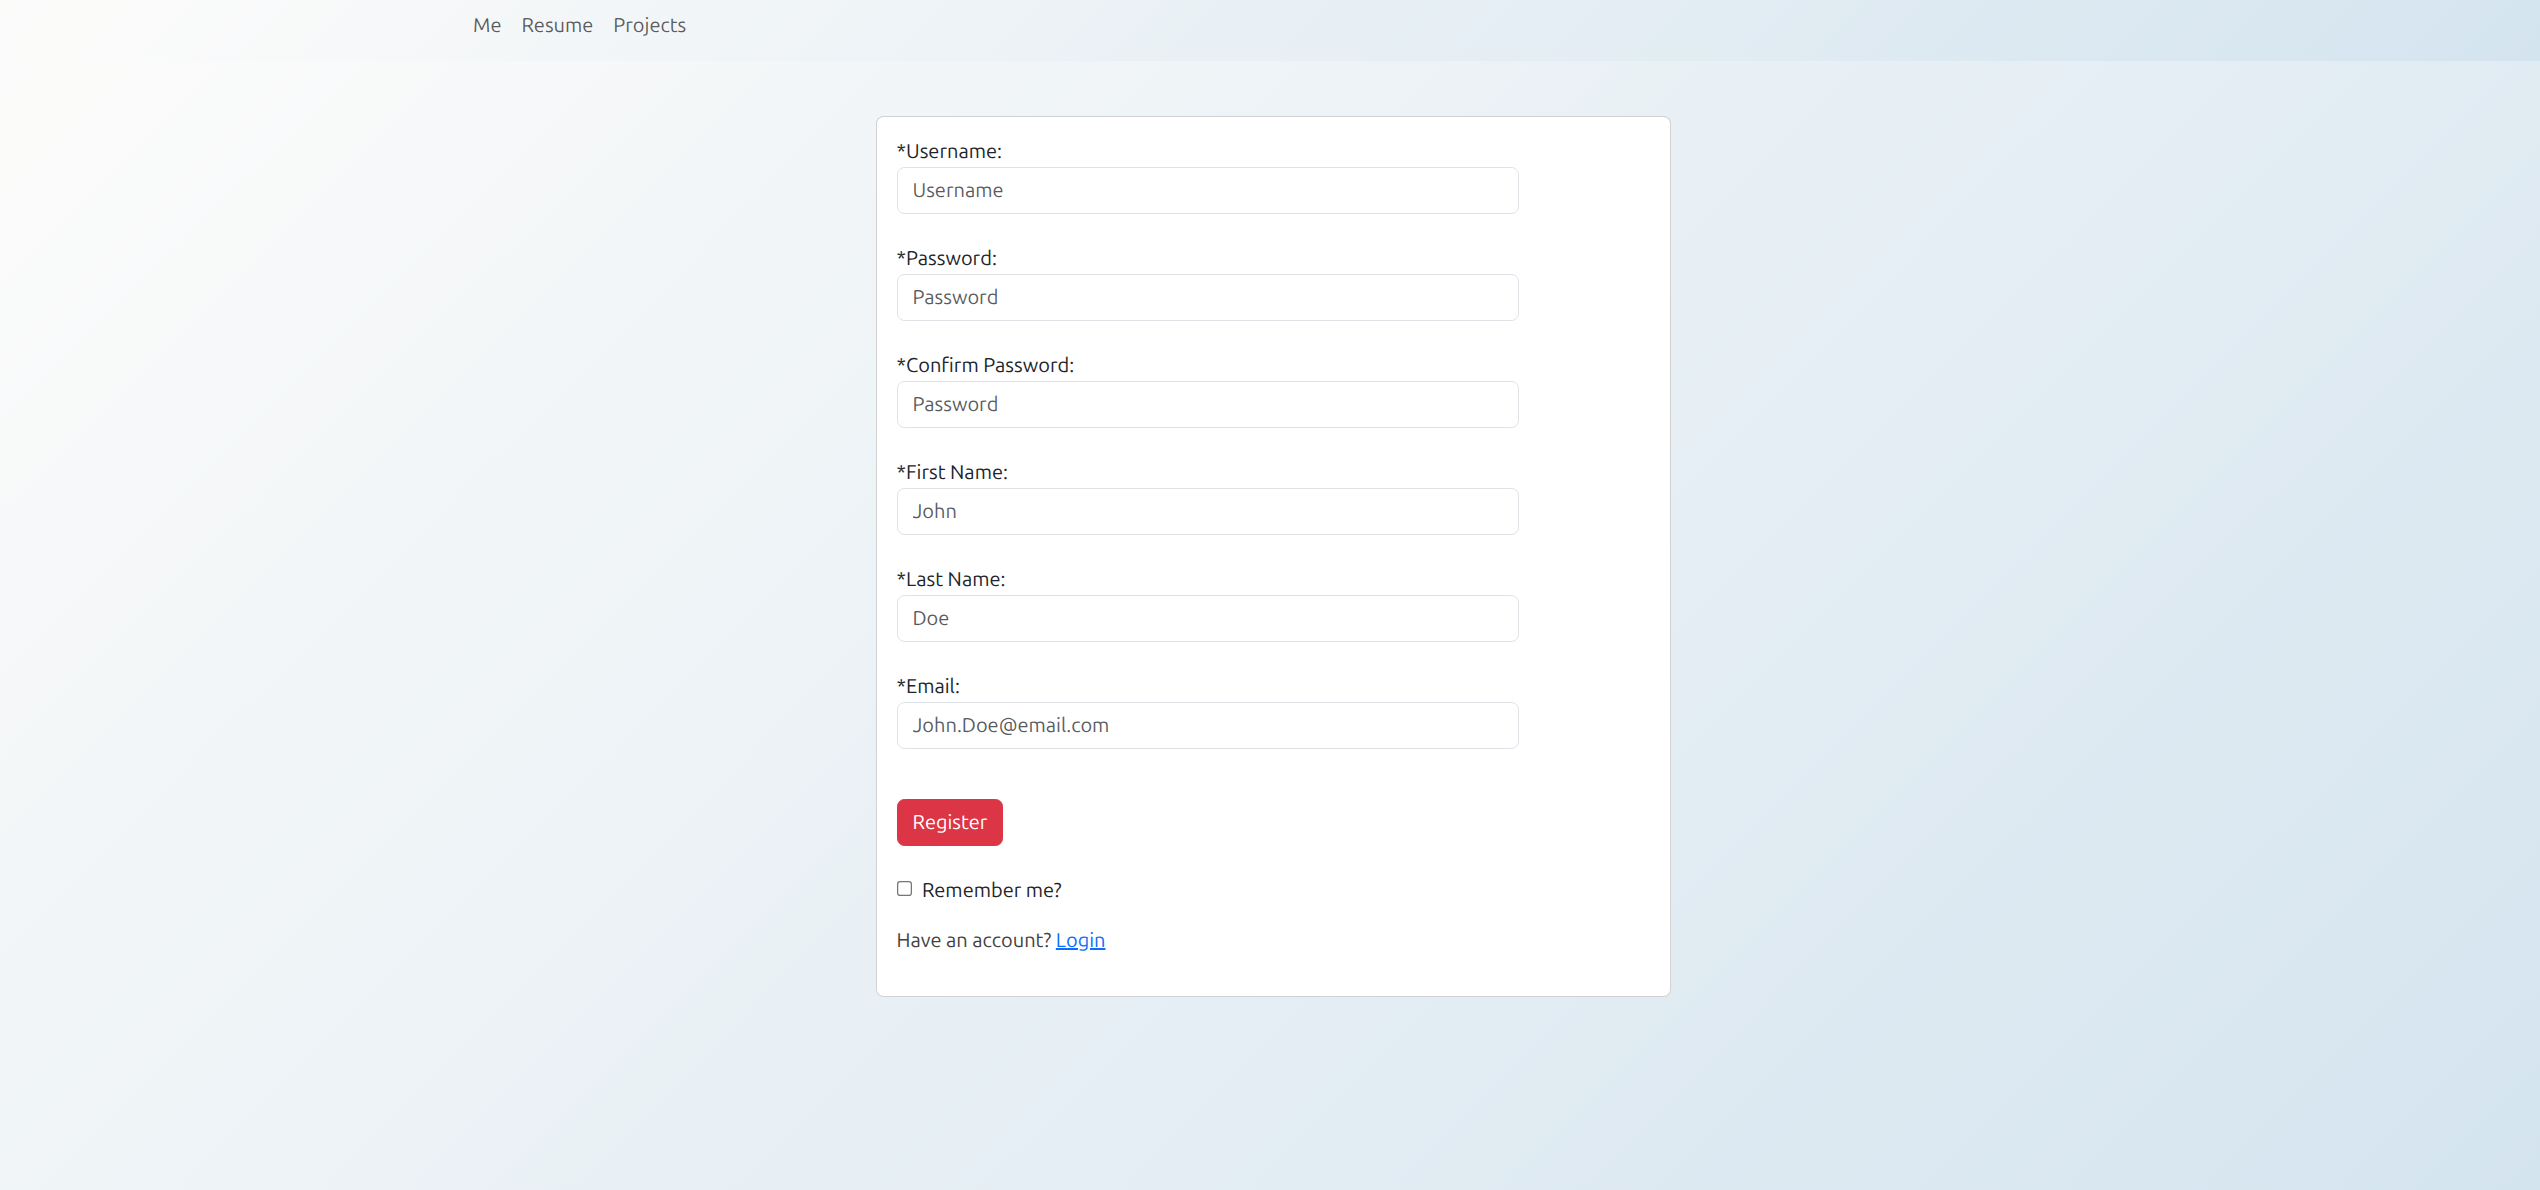The width and height of the screenshot is (2540, 1190).
Task: Click the Username input field
Action: [1207, 190]
